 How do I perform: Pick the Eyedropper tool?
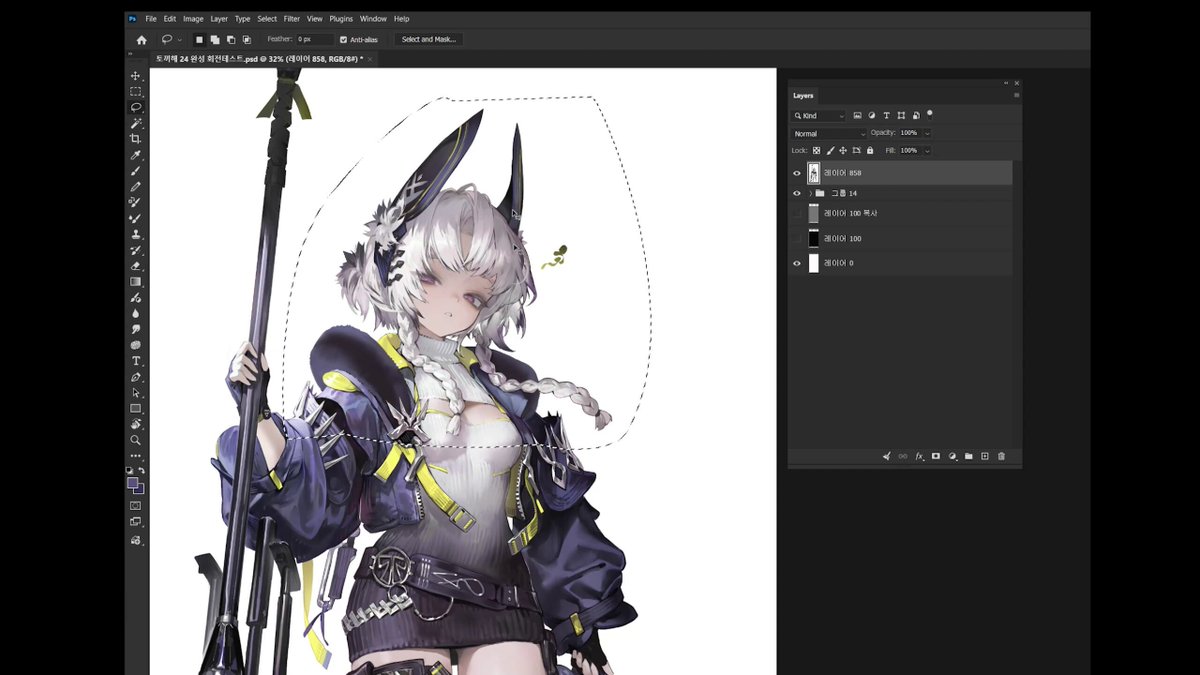tap(135, 155)
